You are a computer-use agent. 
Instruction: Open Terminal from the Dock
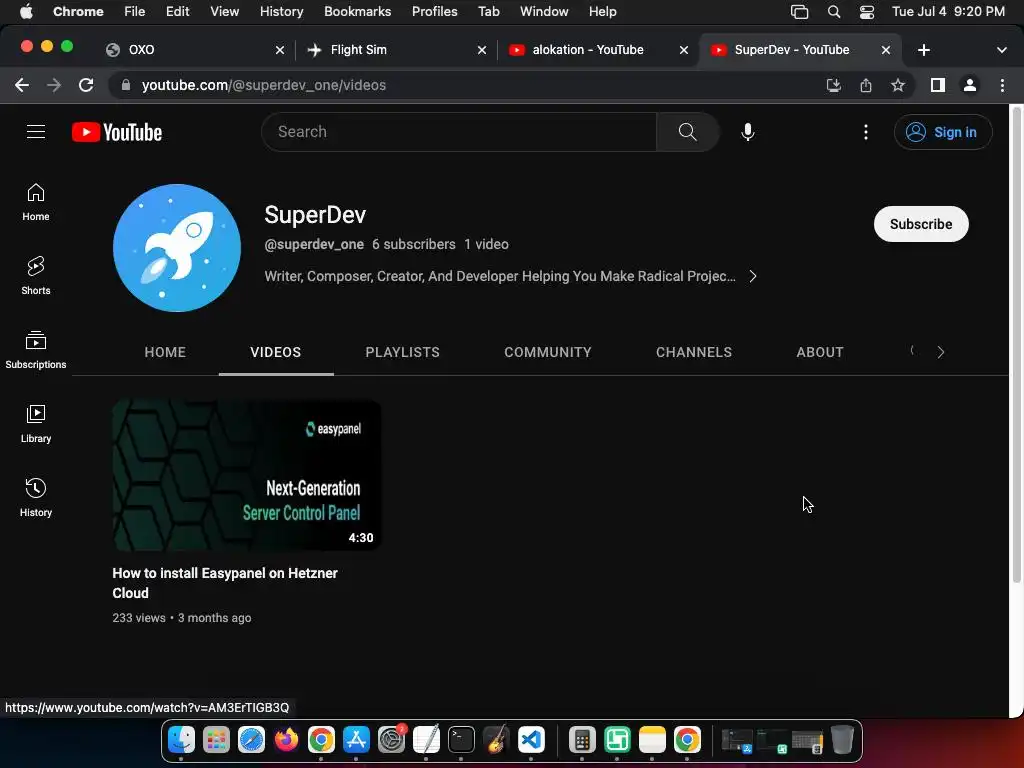461,740
